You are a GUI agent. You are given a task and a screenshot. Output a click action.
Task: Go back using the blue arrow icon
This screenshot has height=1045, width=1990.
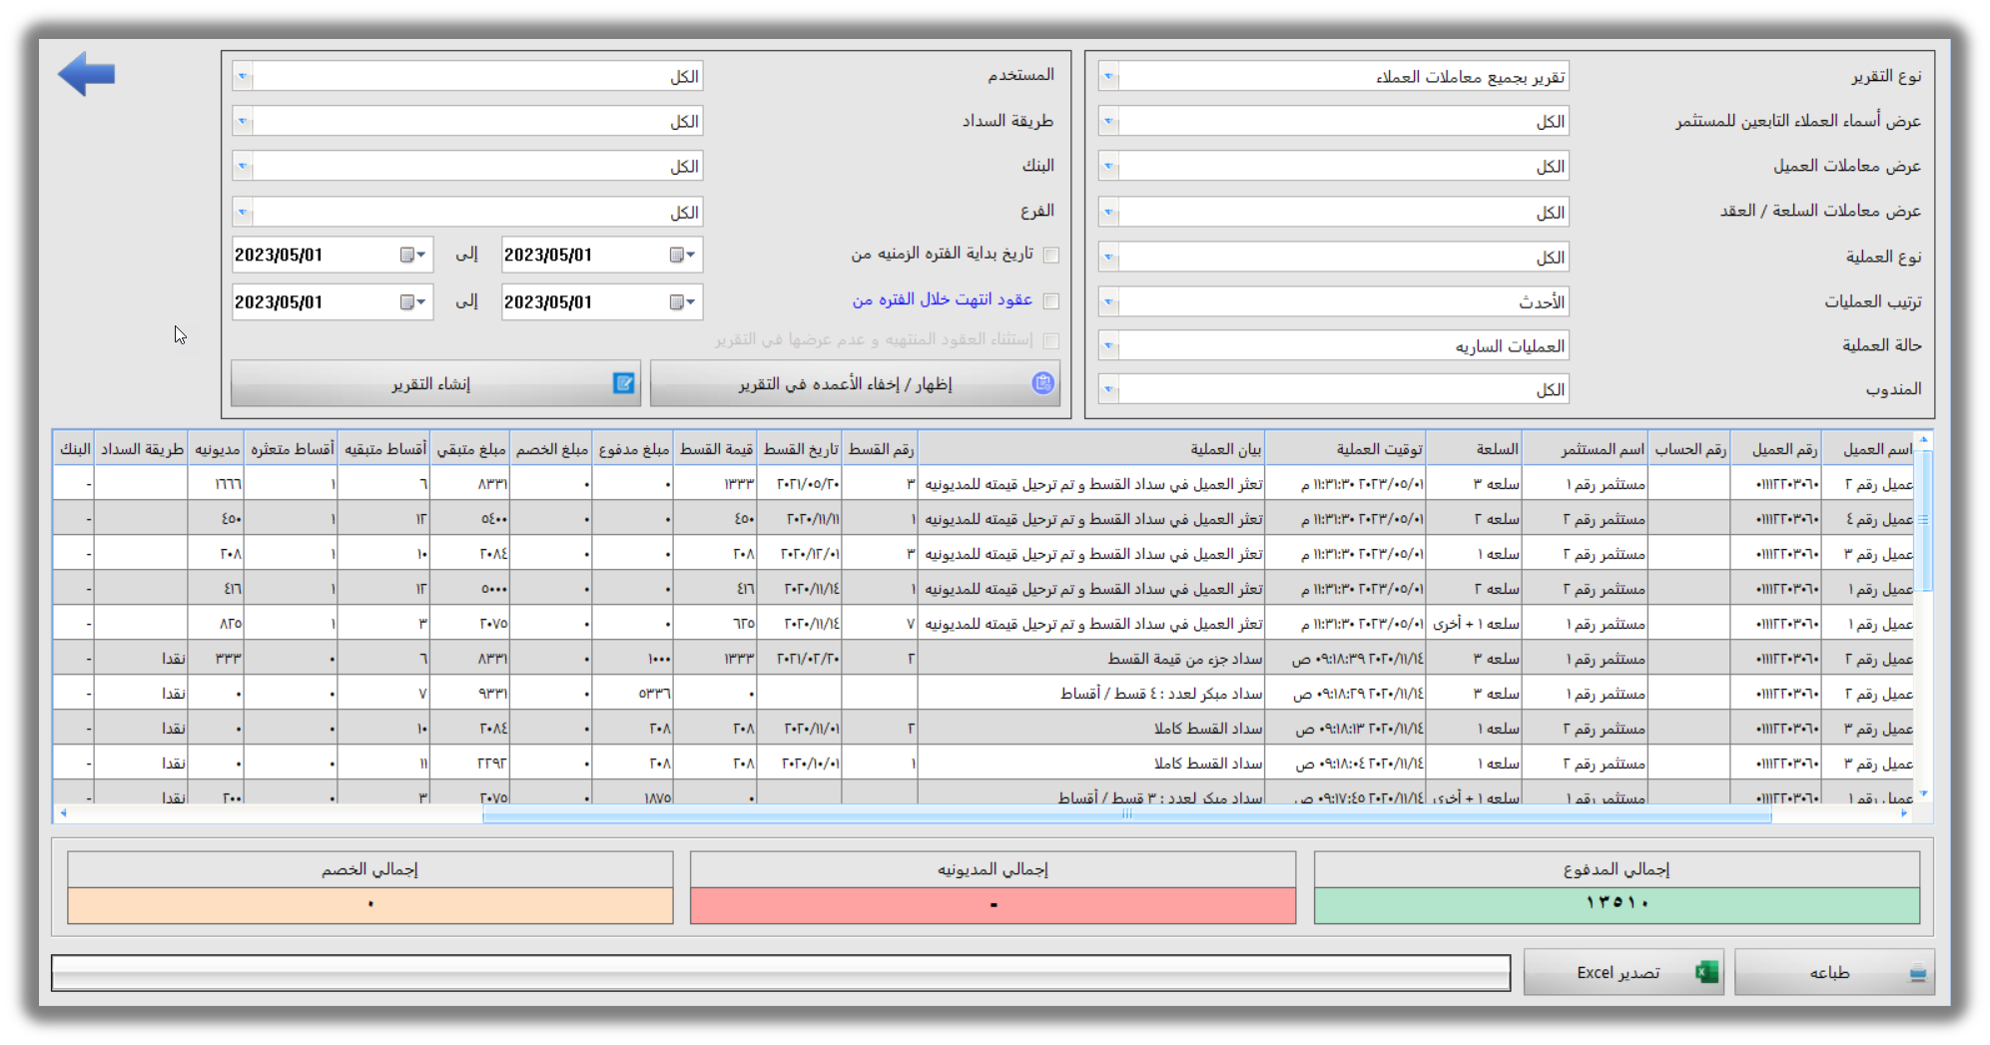(87, 74)
